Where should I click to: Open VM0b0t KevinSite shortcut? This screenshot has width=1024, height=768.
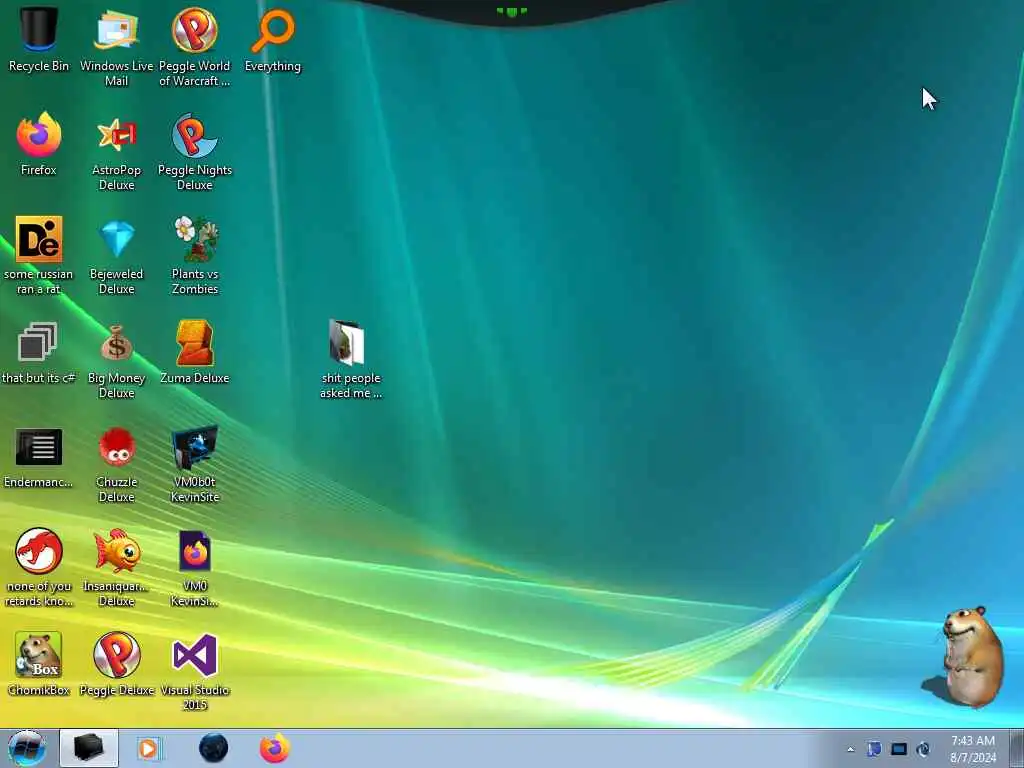(x=195, y=464)
